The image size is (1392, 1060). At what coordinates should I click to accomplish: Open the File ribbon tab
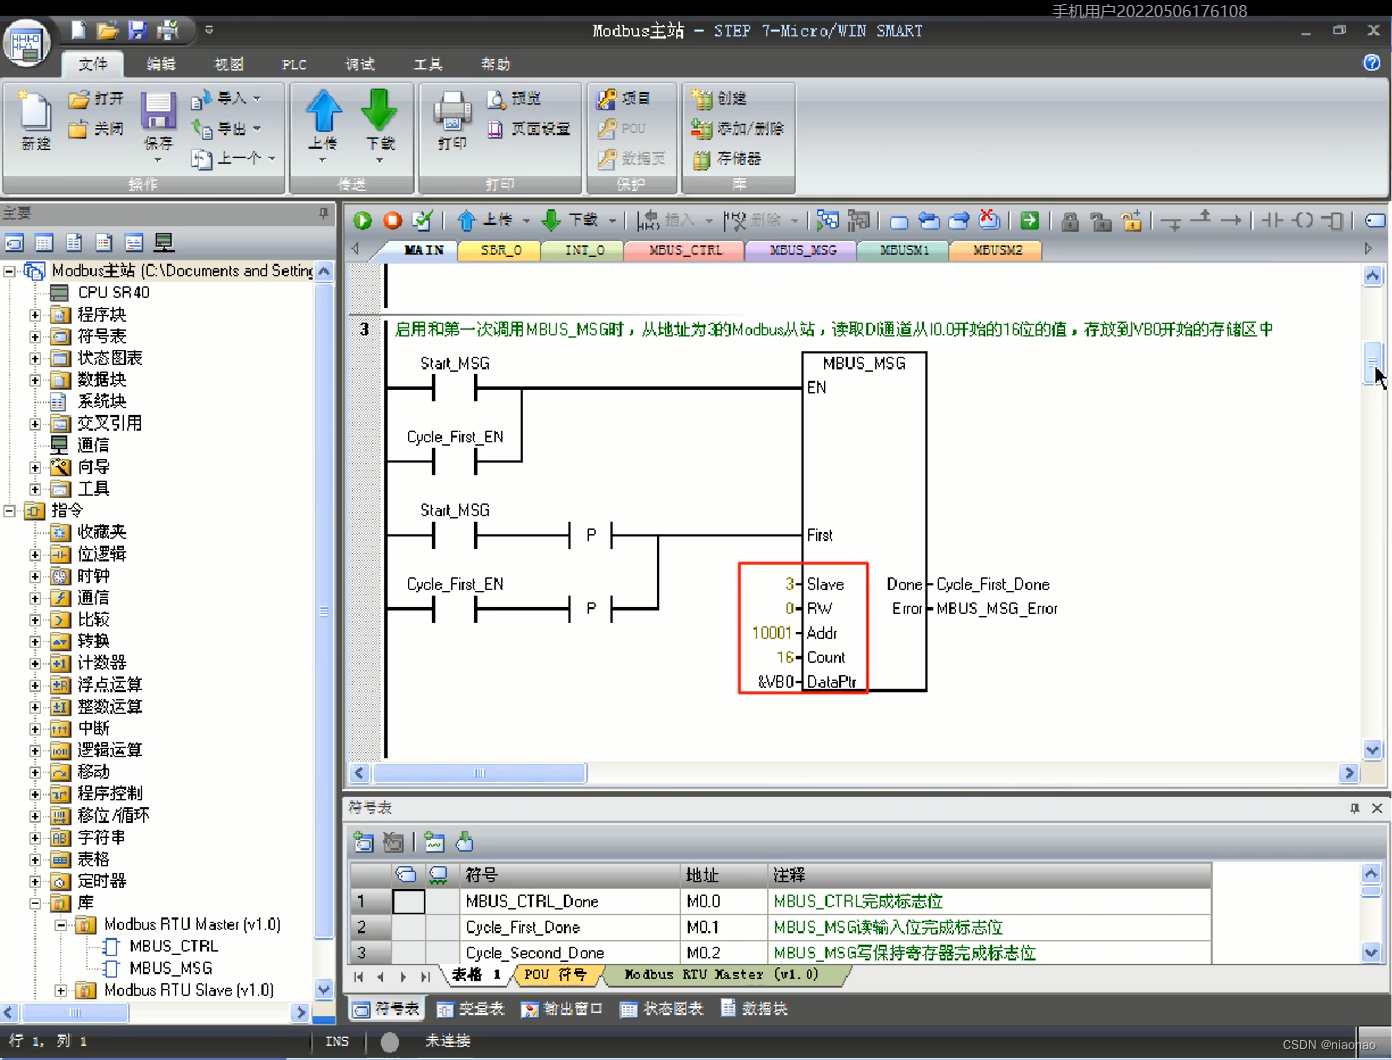[x=93, y=64]
